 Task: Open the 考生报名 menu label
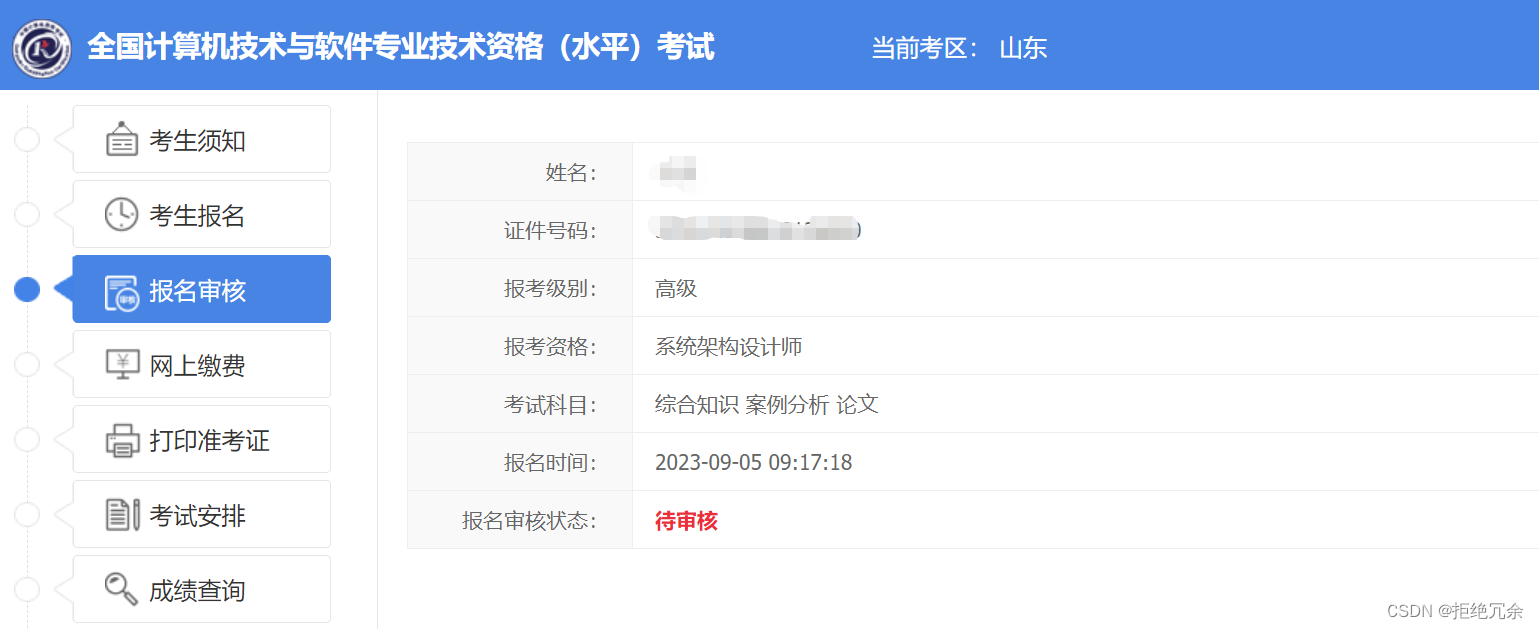197,216
